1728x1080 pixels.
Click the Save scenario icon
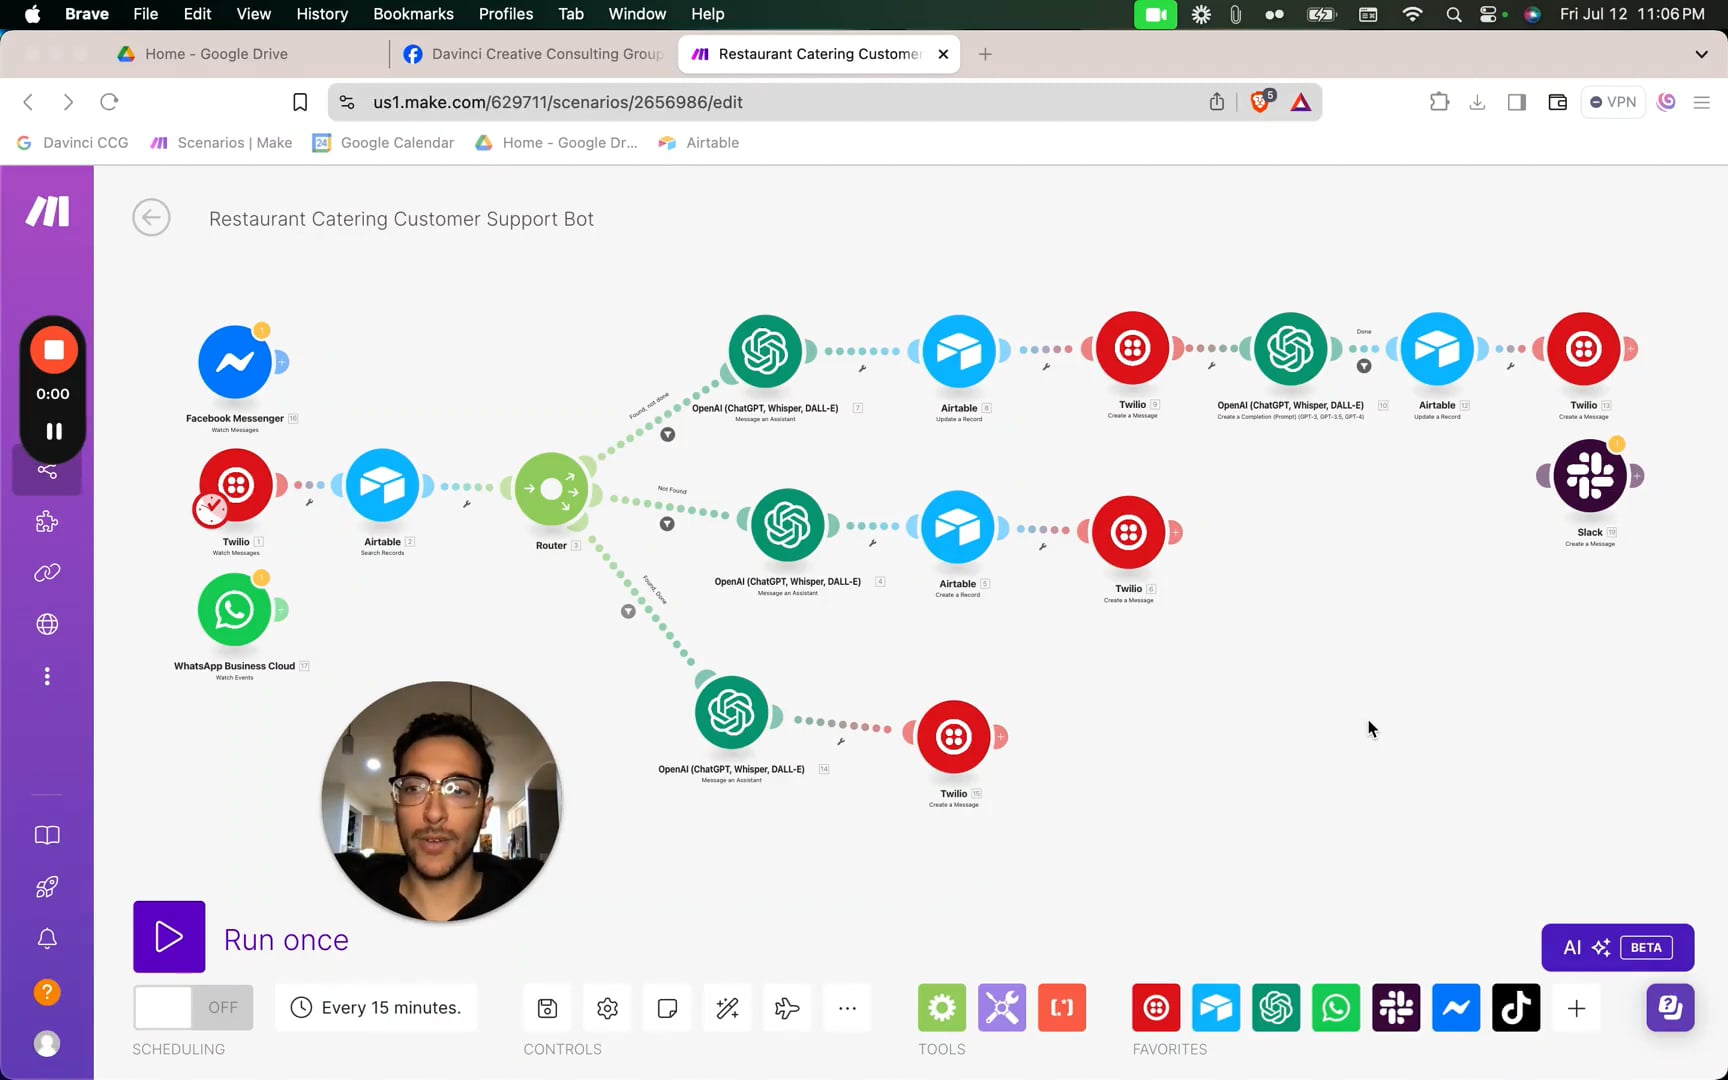tap(547, 1008)
